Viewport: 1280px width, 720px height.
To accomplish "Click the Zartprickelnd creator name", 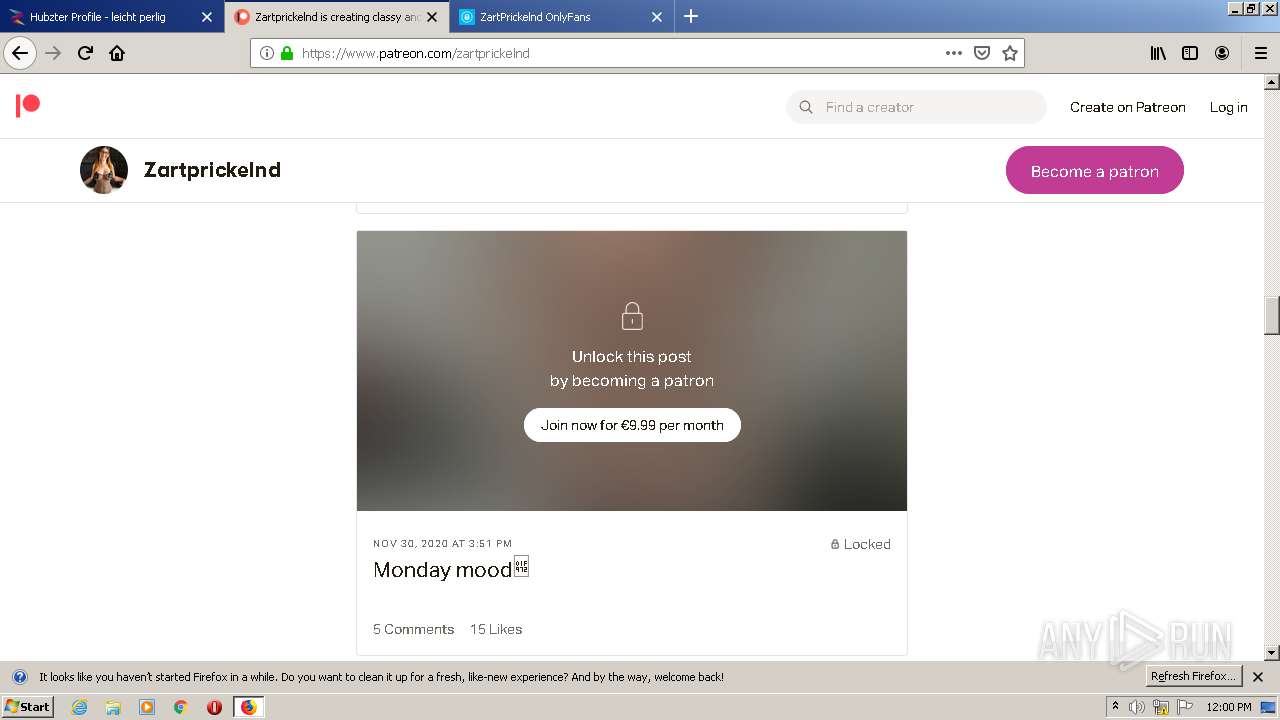I will pos(212,170).
